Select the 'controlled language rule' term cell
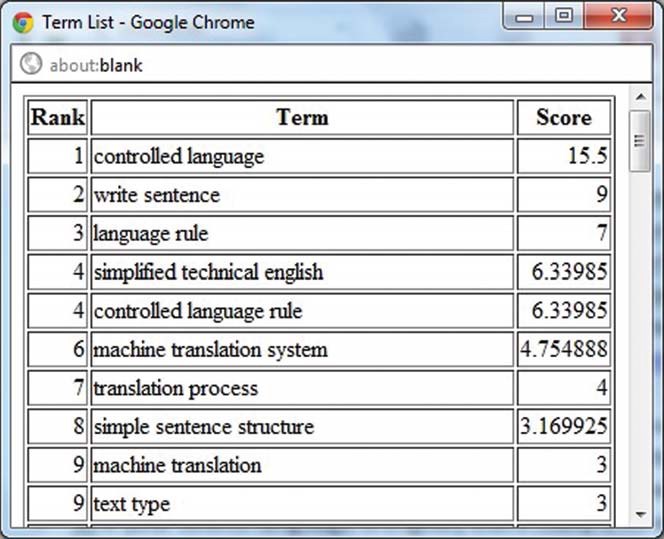Viewport: 664px width, 539px height. 302,310
